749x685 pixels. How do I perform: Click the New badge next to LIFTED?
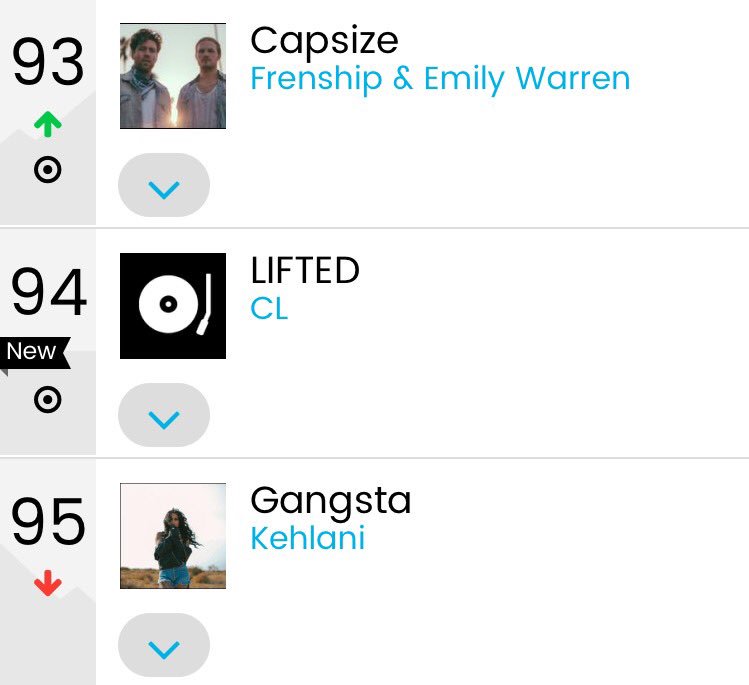click(34, 353)
